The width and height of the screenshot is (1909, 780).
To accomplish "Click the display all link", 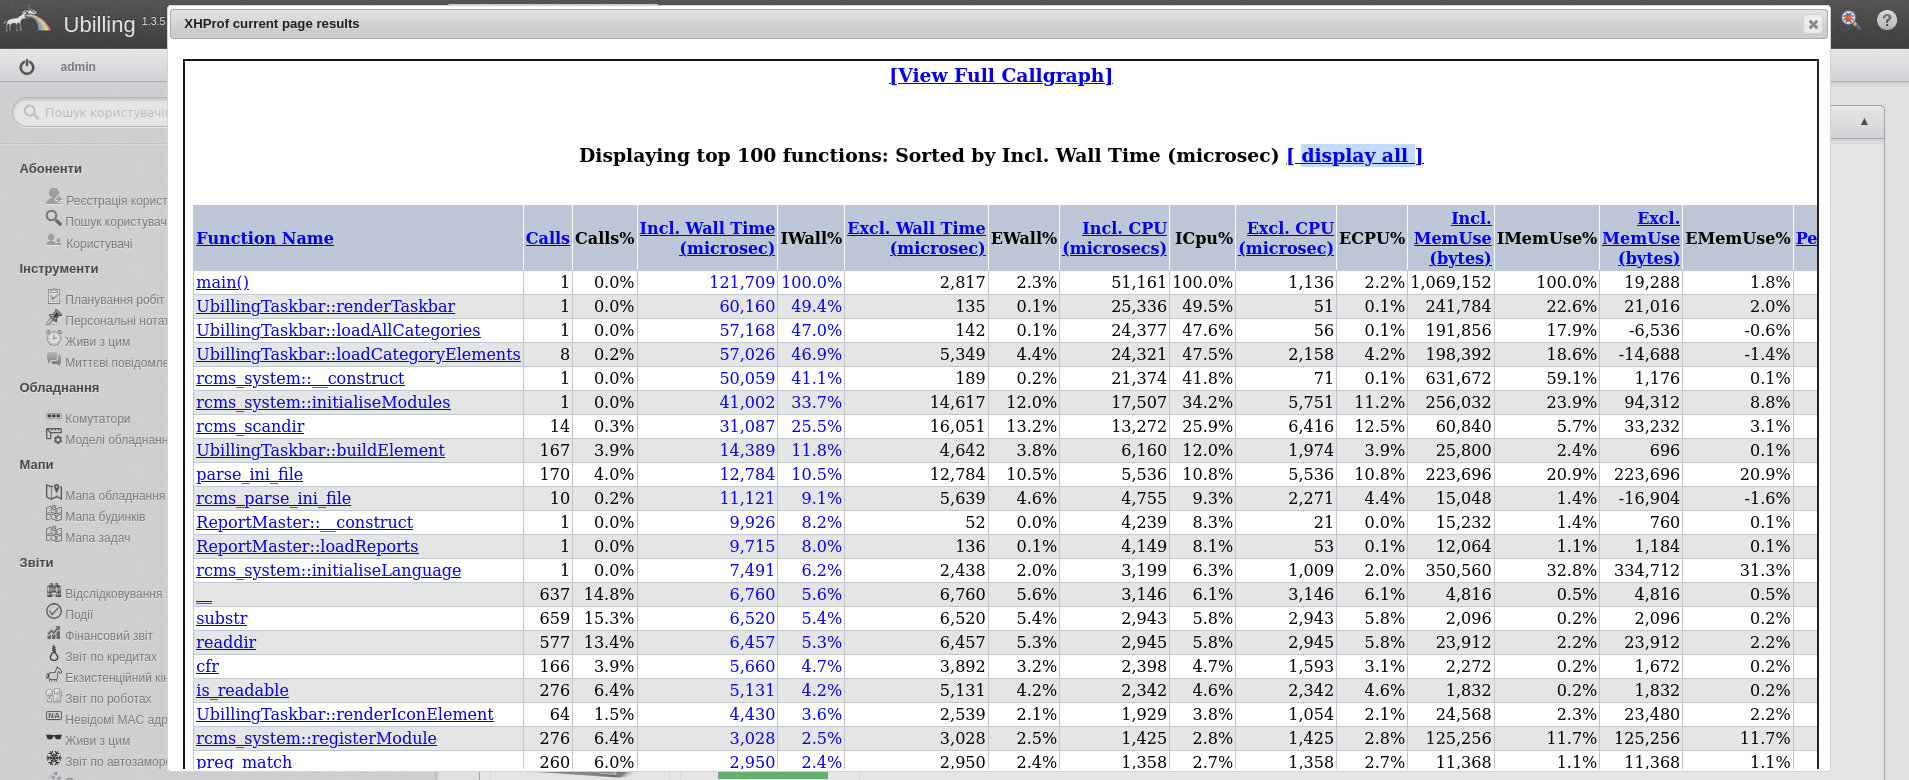I will coord(1354,156).
